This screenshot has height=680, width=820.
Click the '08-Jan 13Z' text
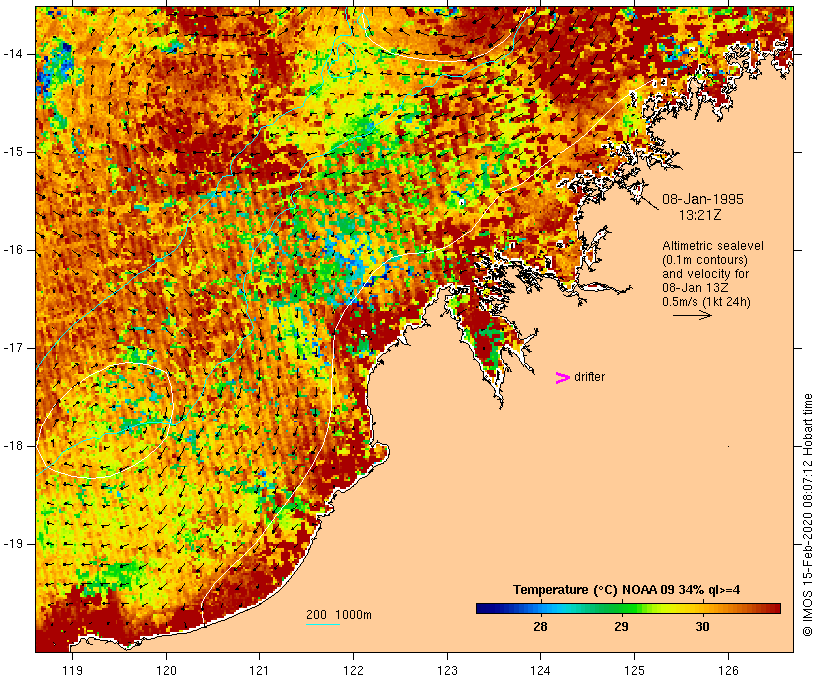pos(695,288)
